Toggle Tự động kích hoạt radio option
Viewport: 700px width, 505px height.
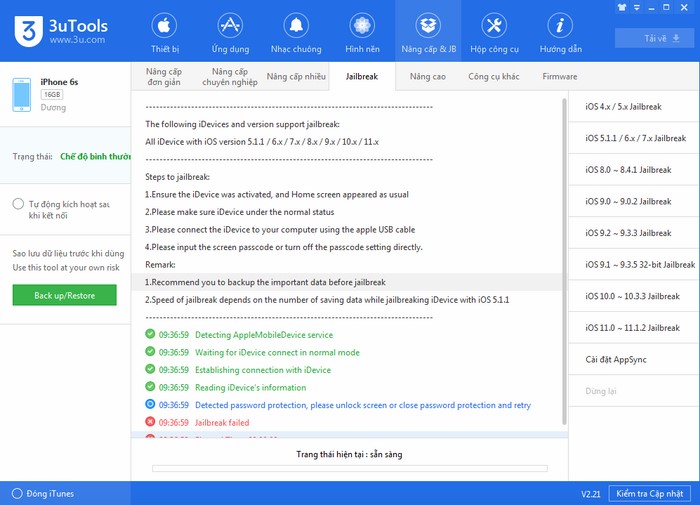pos(18,204)
